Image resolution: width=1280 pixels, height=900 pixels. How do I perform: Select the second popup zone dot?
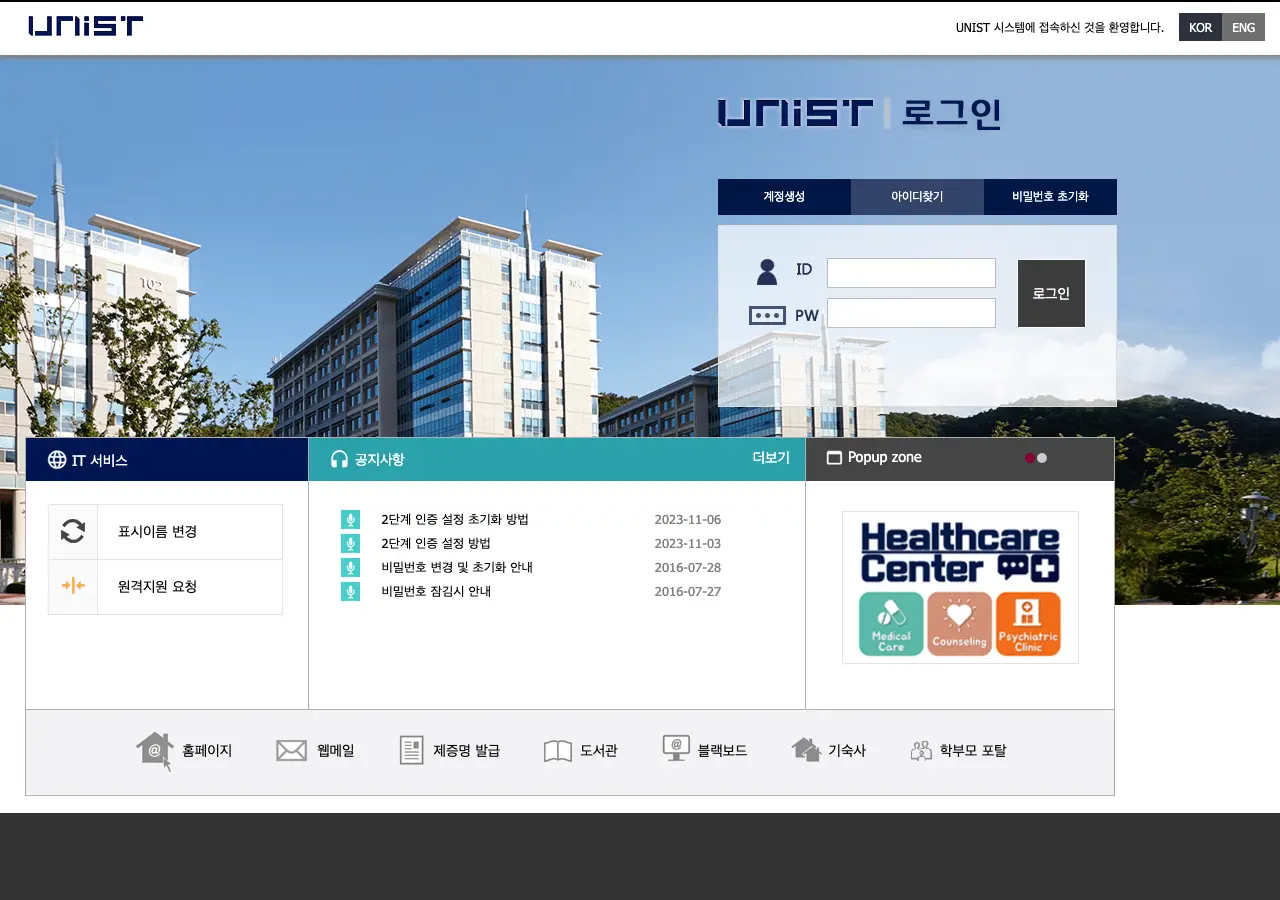pos(1042,458)
